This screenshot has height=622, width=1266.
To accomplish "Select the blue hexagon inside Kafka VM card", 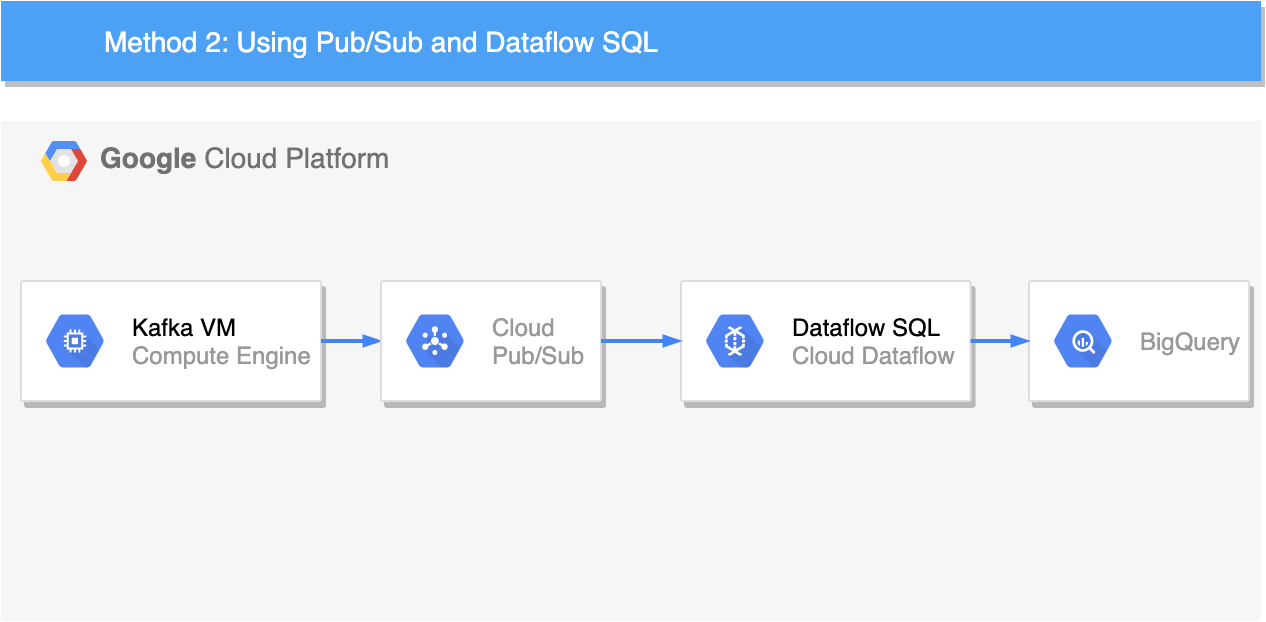I will coord(74,341).
